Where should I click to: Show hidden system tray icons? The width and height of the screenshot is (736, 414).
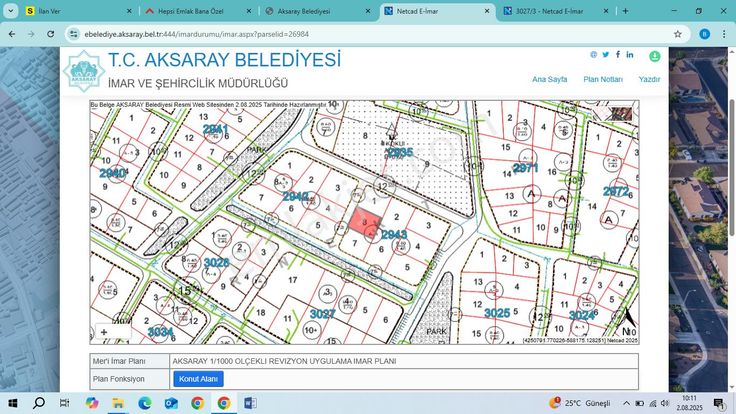[x=627, y=403]
